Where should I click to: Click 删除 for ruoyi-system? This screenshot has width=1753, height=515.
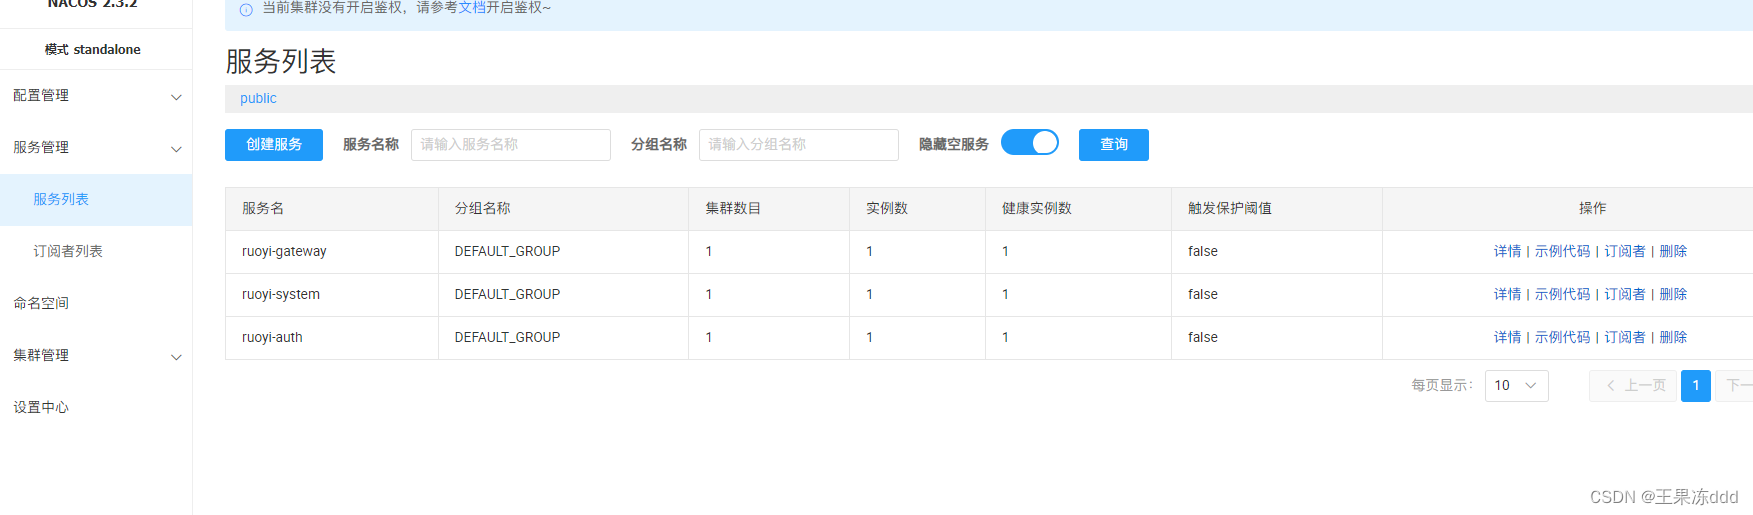(1673, 295)
